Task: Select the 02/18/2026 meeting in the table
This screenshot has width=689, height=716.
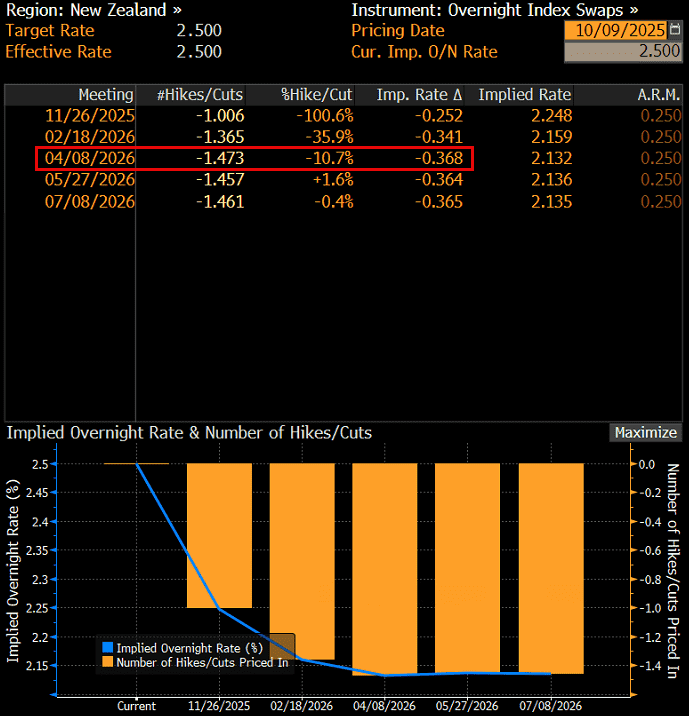Action: coord(90,137)
